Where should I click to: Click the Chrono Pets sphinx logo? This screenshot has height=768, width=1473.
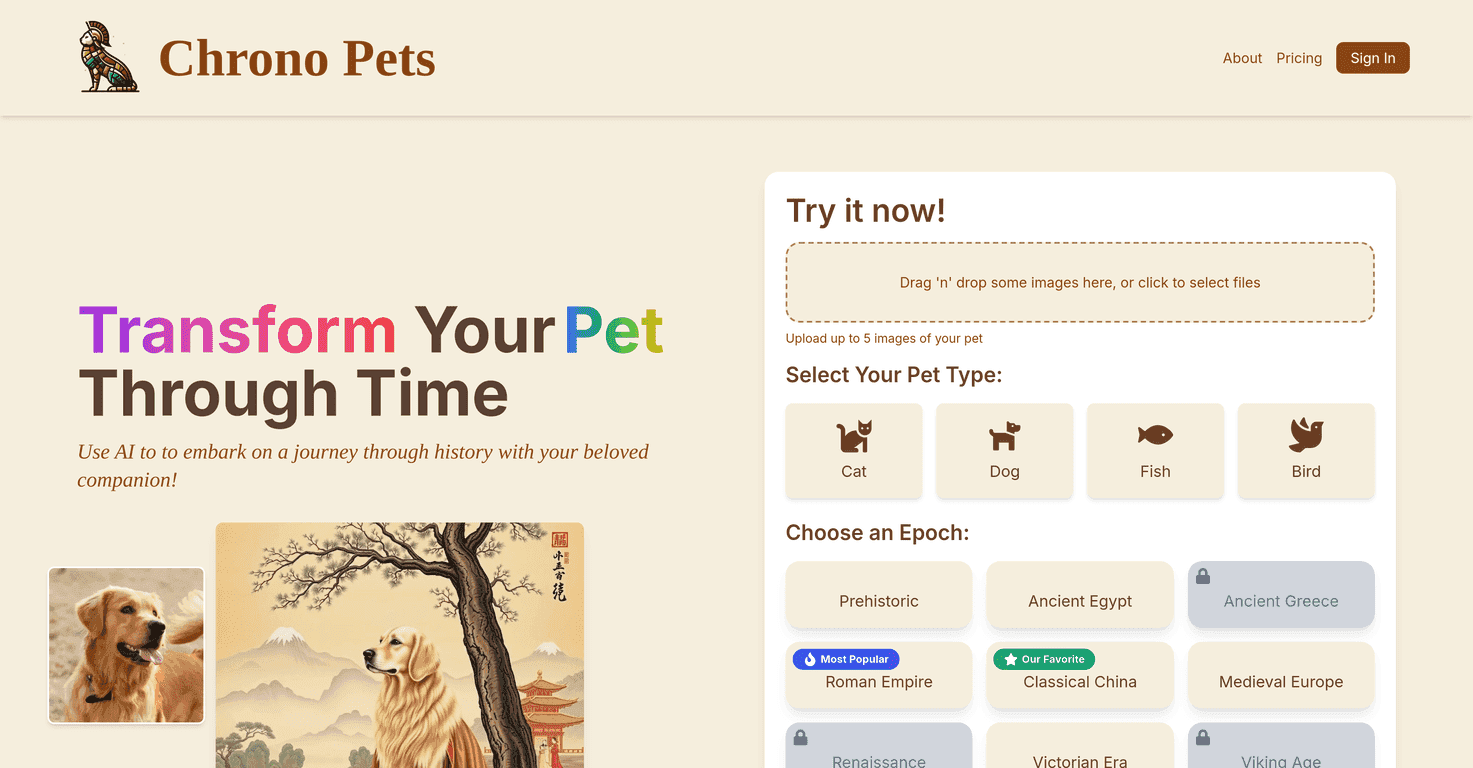[108, 57]
